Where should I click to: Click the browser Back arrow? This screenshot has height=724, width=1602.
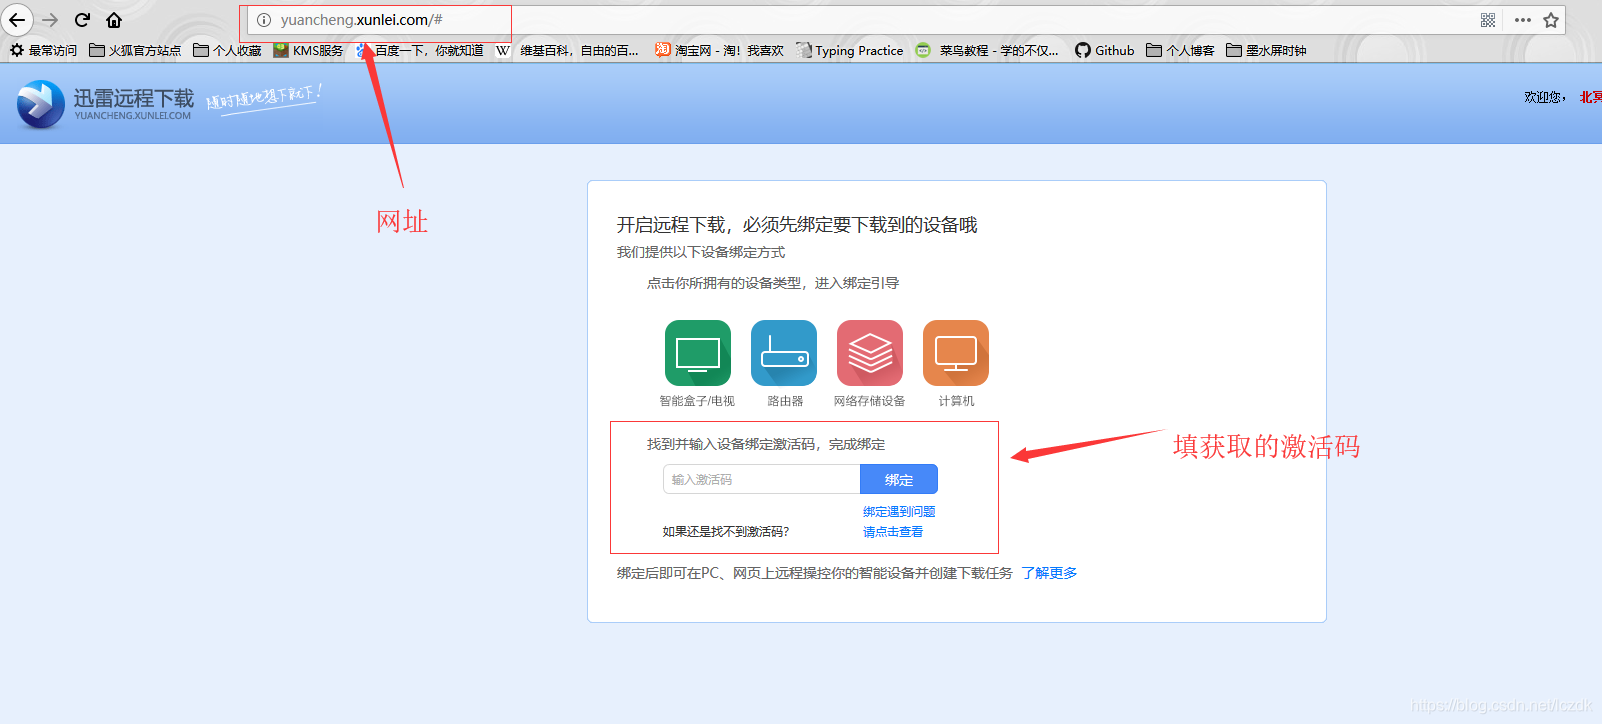point(17,20)
